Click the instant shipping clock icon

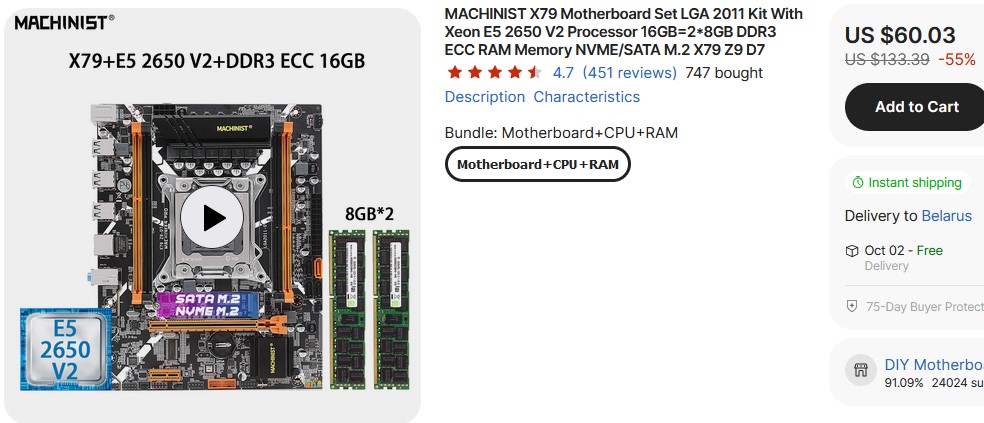[x=857, y=183]
